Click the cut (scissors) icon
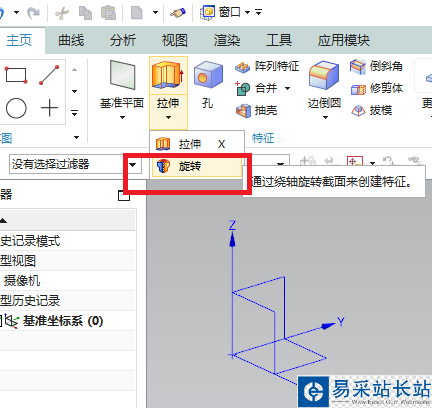 [62, 13]
